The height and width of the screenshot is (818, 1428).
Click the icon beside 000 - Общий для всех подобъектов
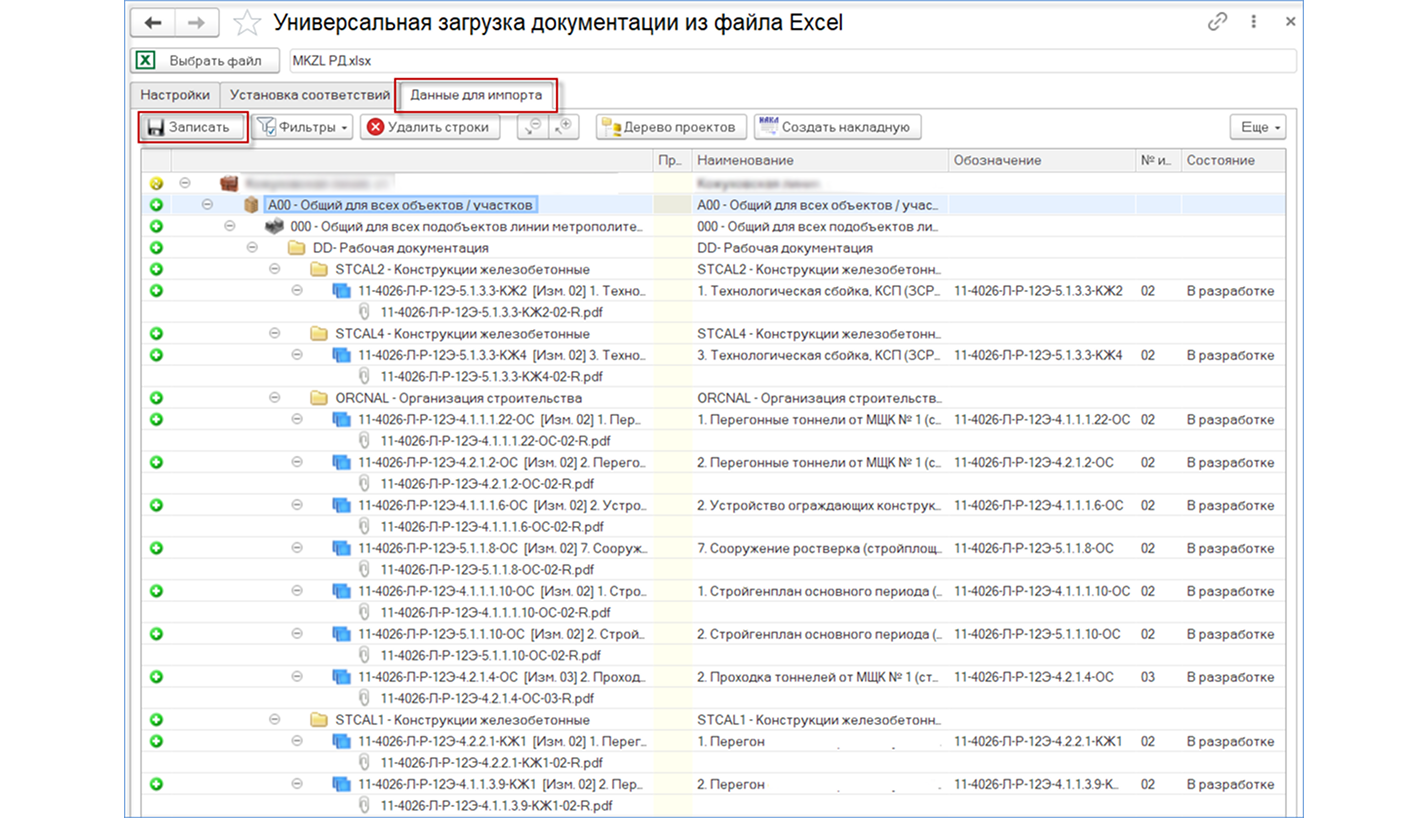[273, 227]
